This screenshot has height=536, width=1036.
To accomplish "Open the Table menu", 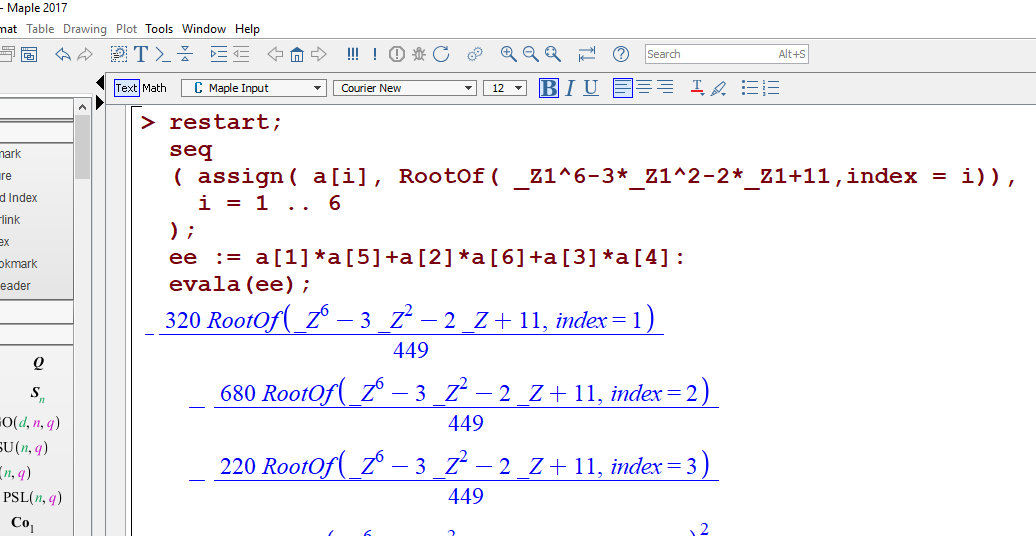I will [x=40, y=28].
